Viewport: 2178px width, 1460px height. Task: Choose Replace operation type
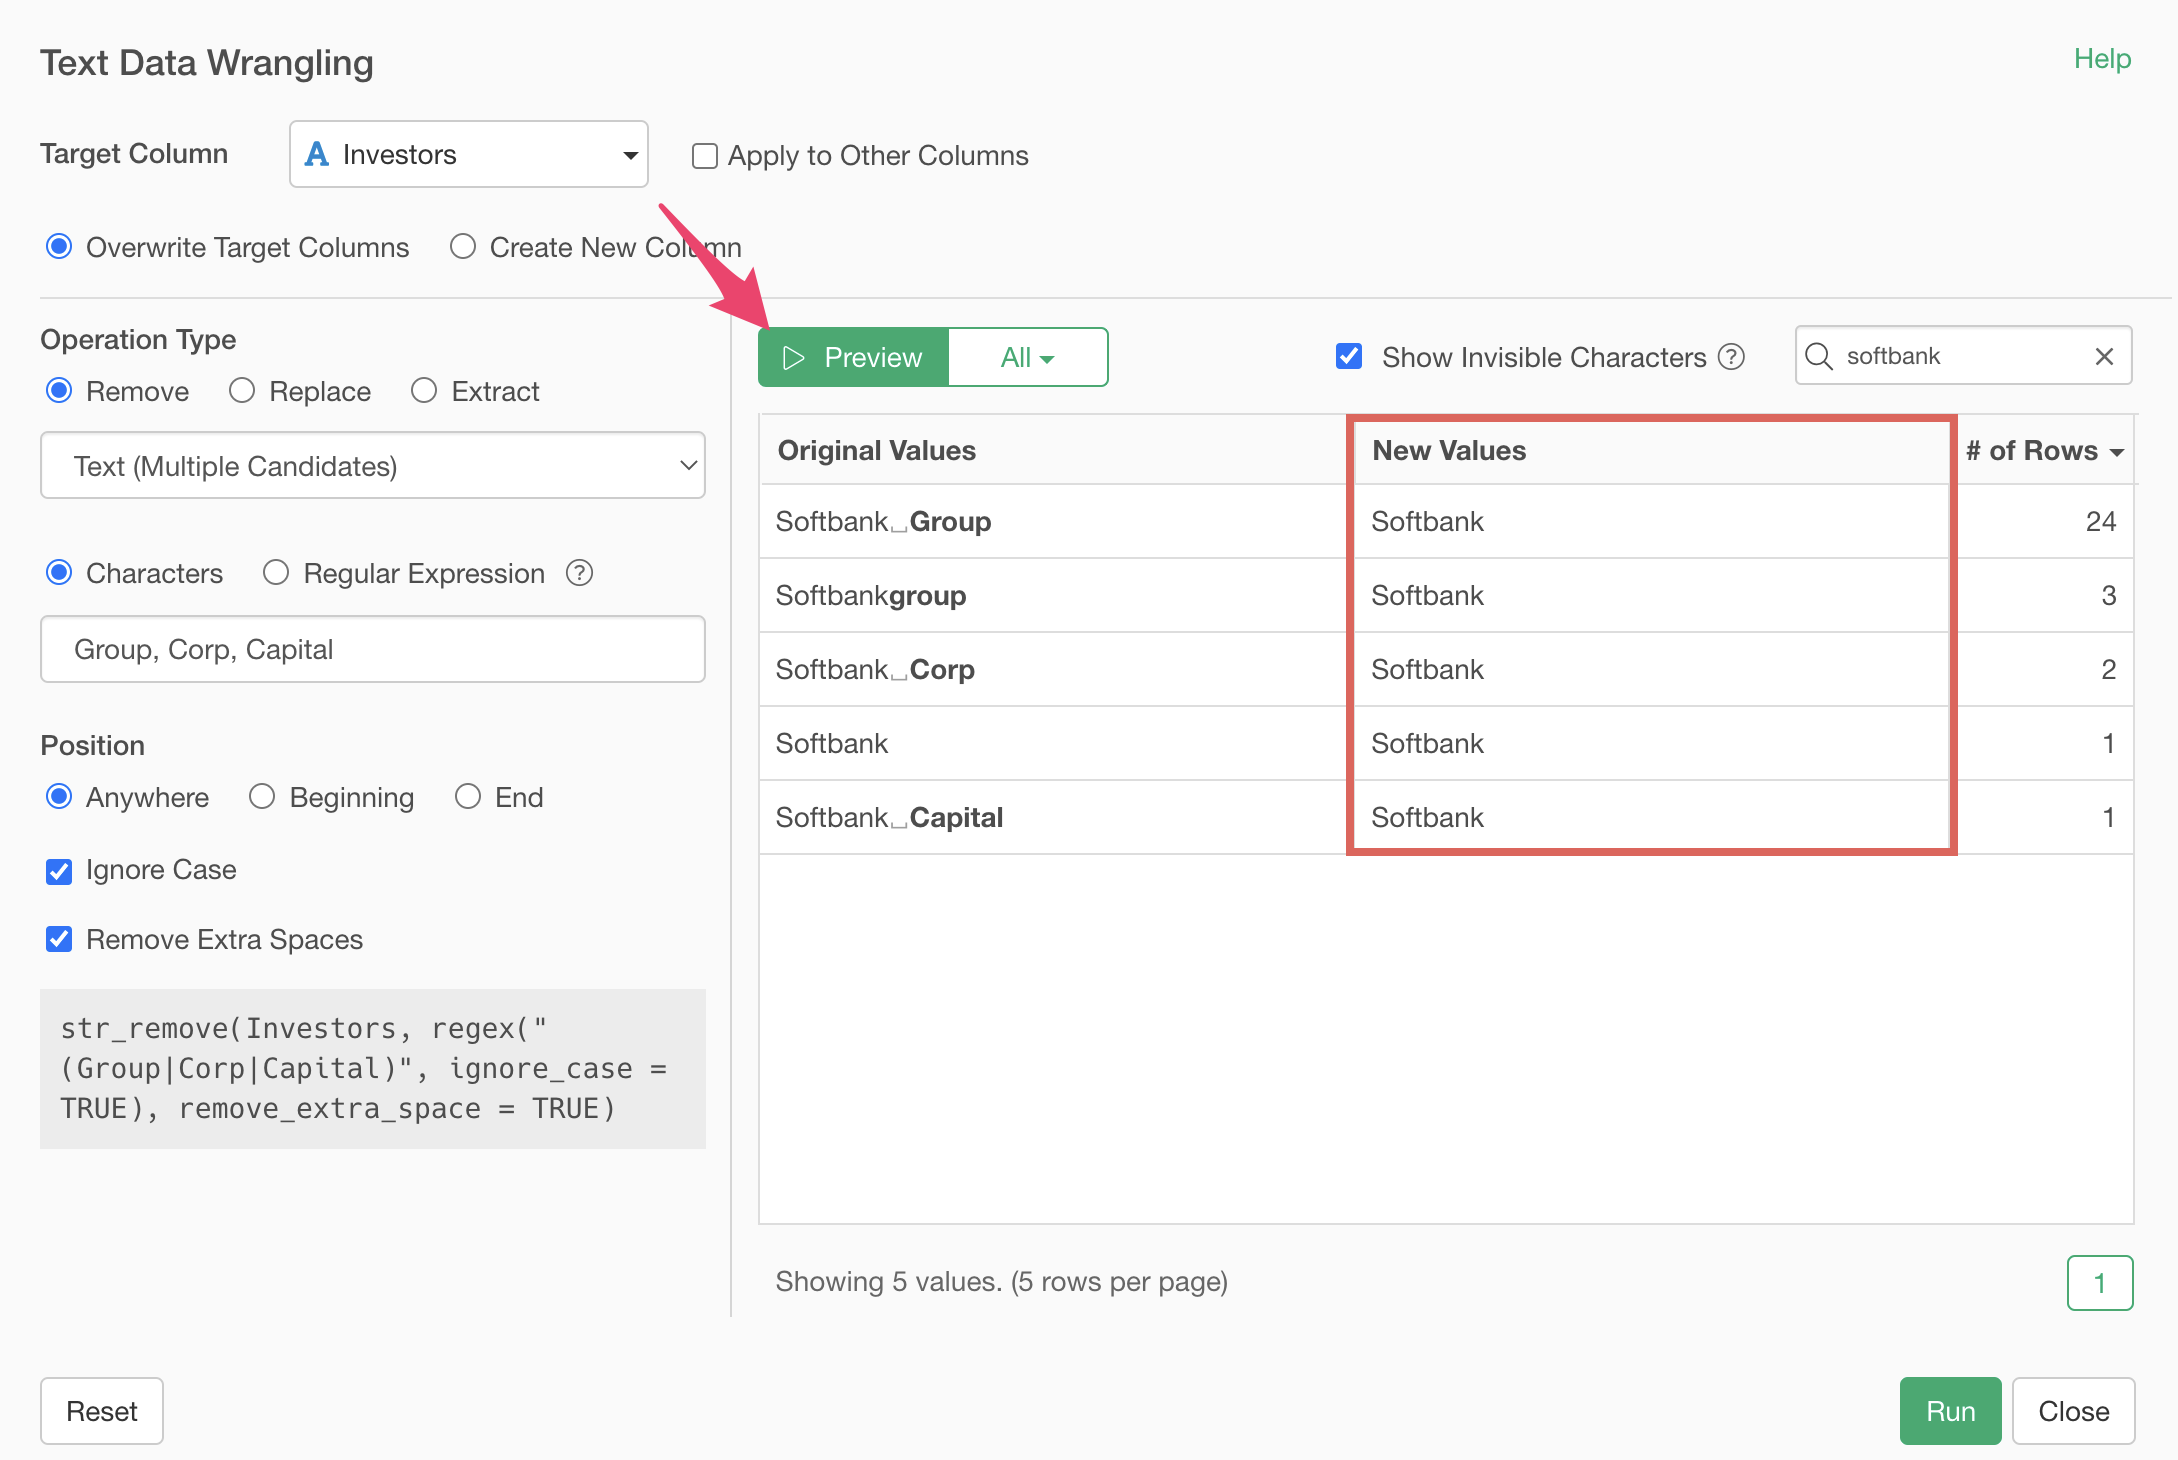pyautogui.click(x=242, y=391)
